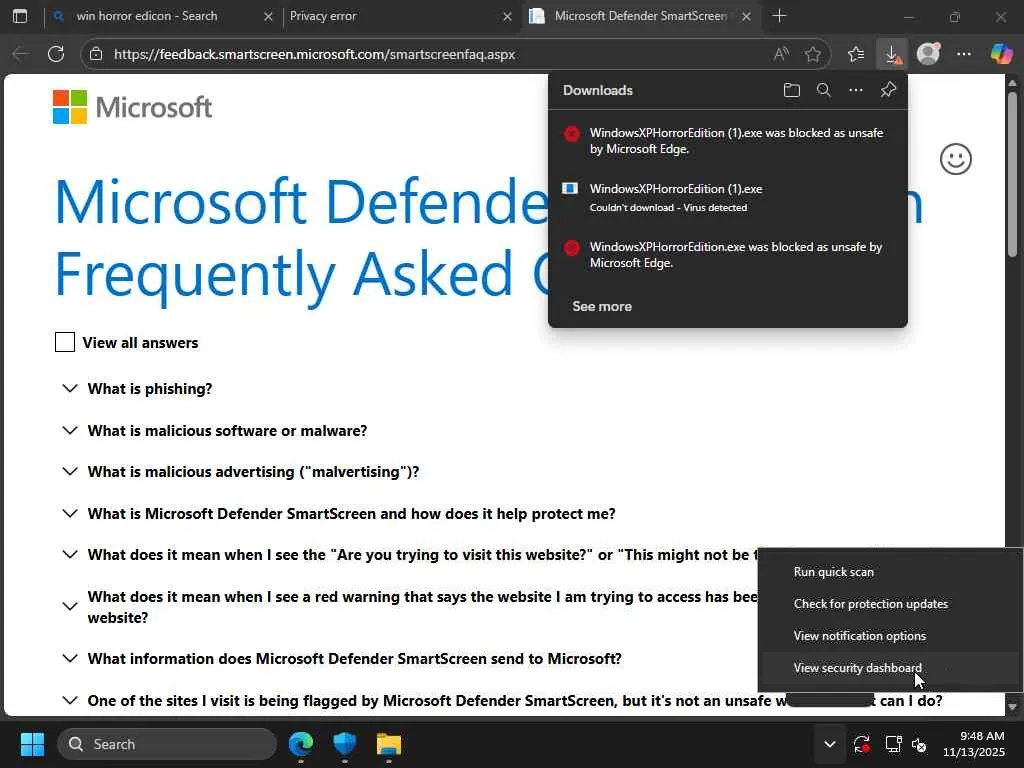Click the address bar URL
Screen dimensions: 1024x768
[x=314, y=54]
